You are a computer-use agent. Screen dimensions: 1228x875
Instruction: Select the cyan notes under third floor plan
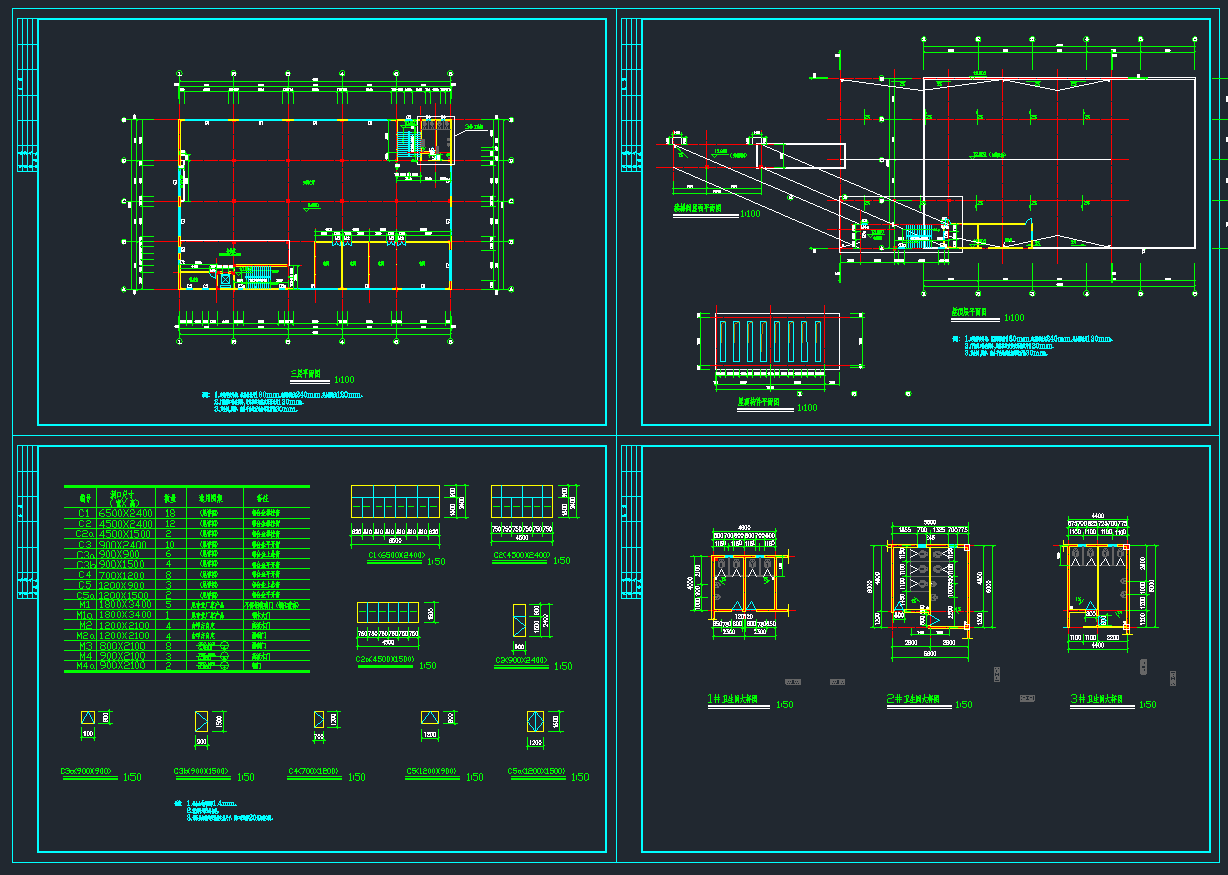(x=280, y=401)
